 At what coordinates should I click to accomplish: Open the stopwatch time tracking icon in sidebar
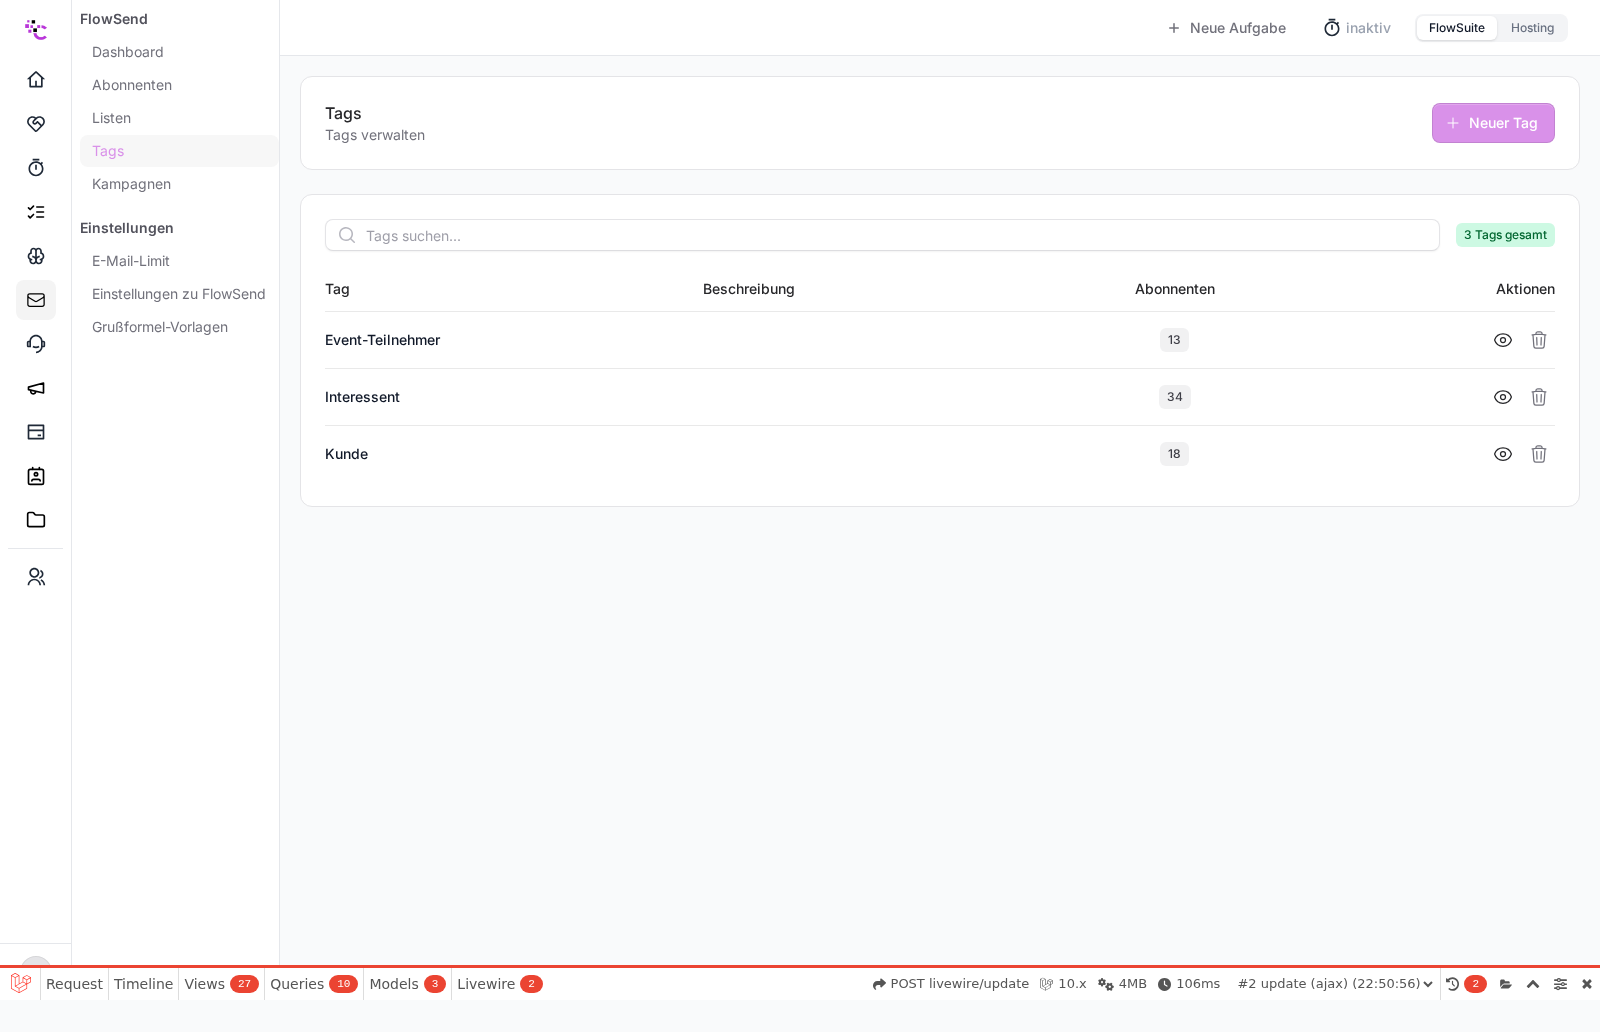click(x=36, y=167)
